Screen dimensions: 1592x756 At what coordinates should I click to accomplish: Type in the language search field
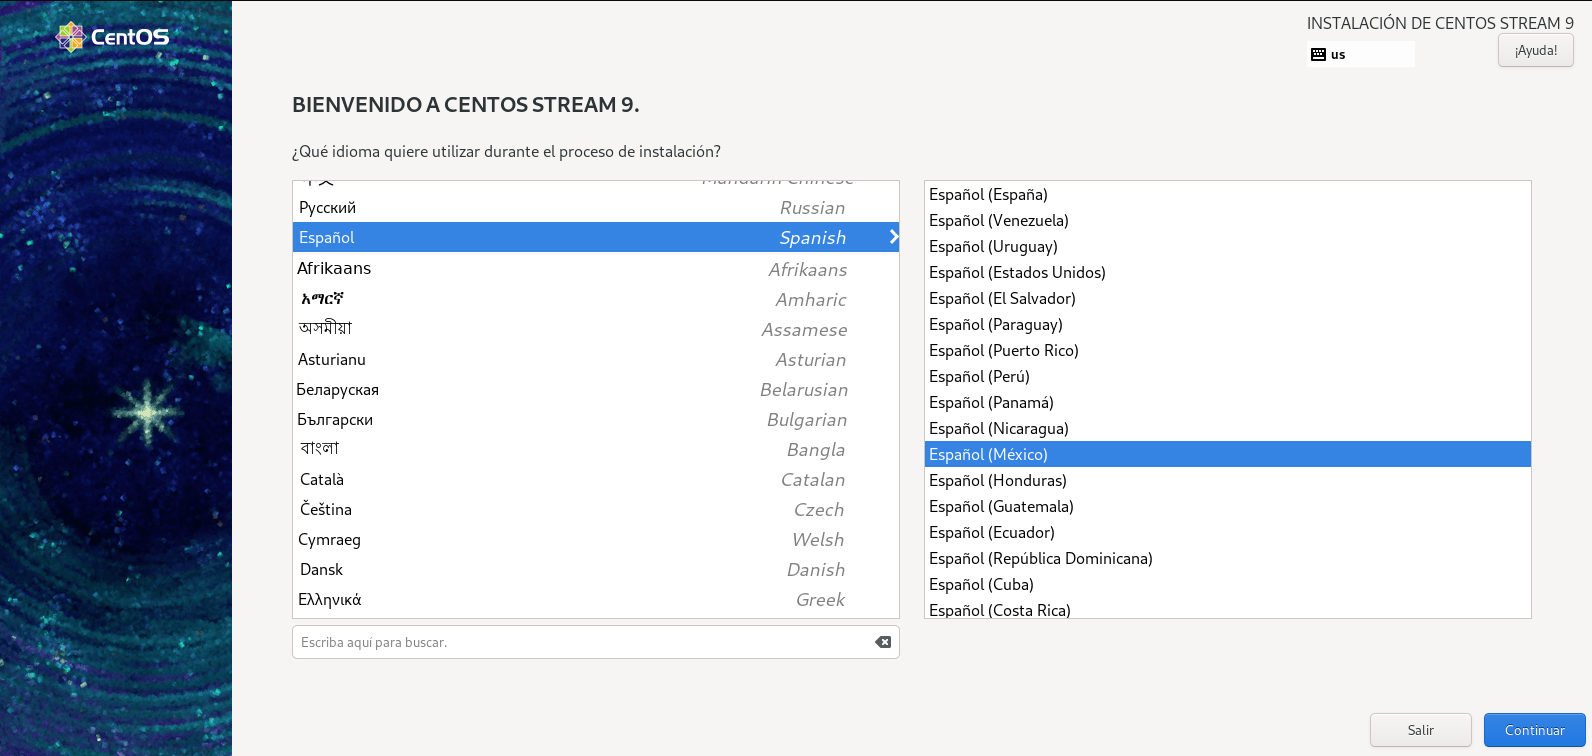(x=580, y=642)
